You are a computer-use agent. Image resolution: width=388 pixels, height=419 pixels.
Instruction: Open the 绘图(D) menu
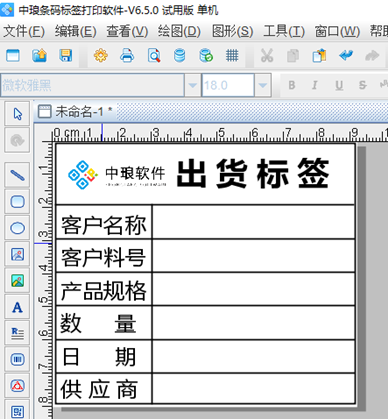point(179,32)
